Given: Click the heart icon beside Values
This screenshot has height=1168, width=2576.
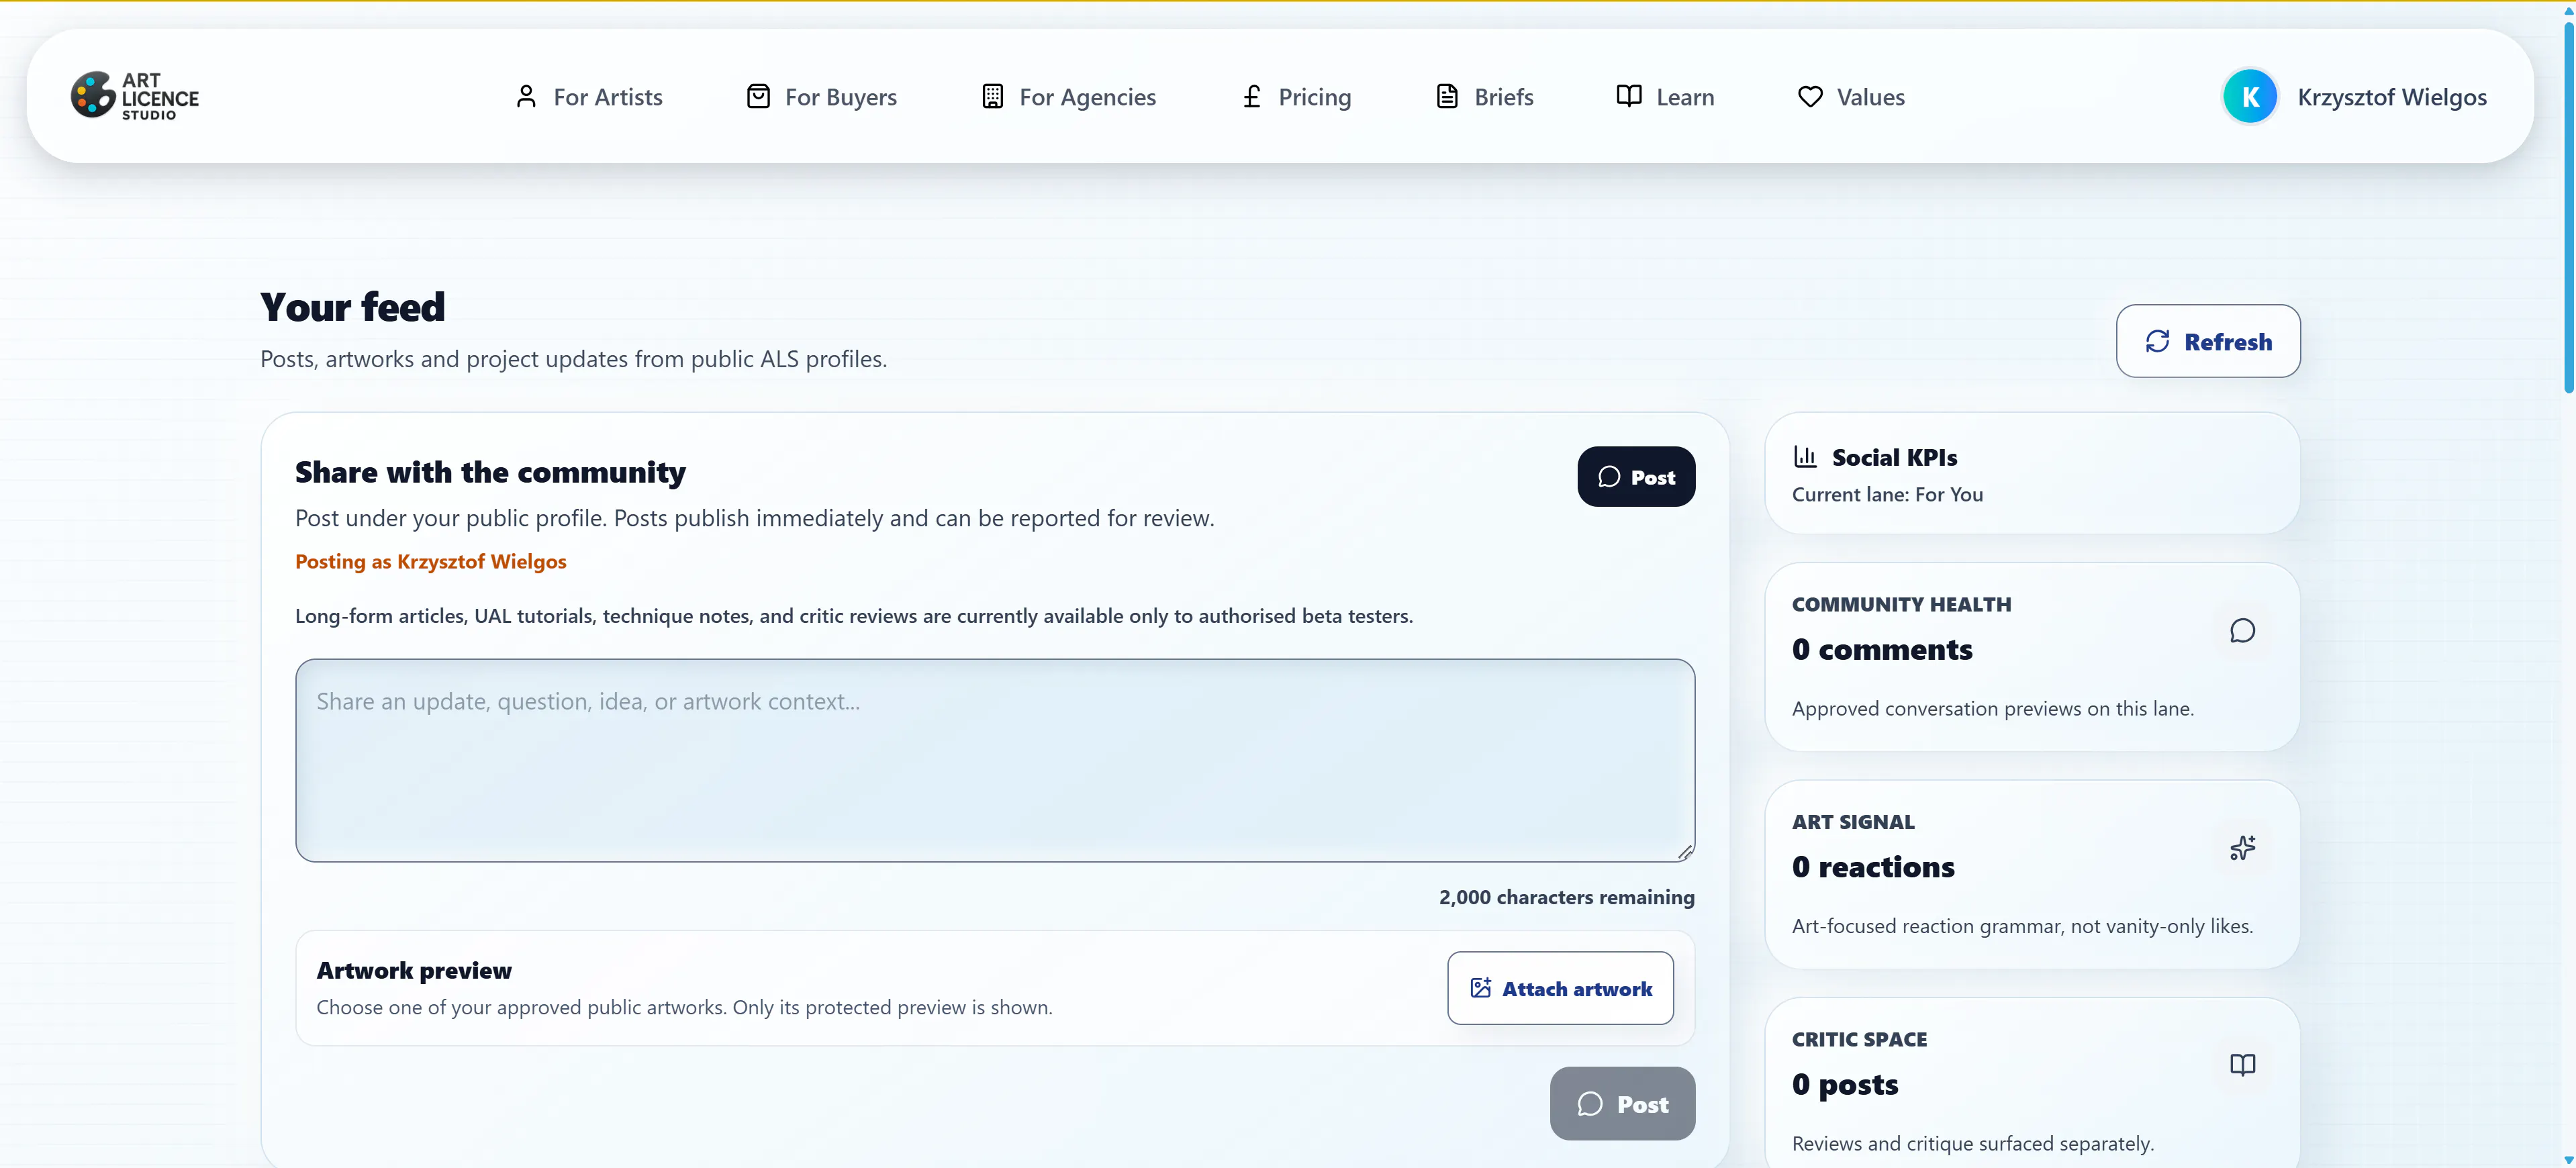Looking at the screenshot, I should tap(1810, 96).
